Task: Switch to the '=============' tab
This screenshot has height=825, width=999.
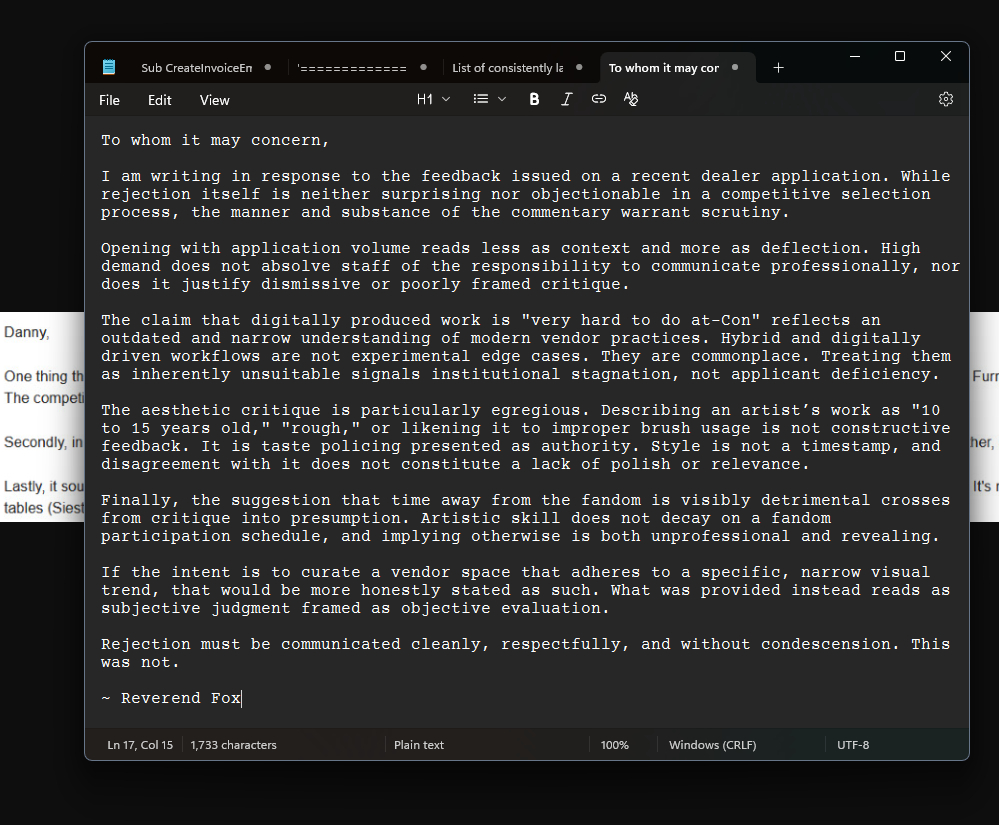Action: coord(352,68)
